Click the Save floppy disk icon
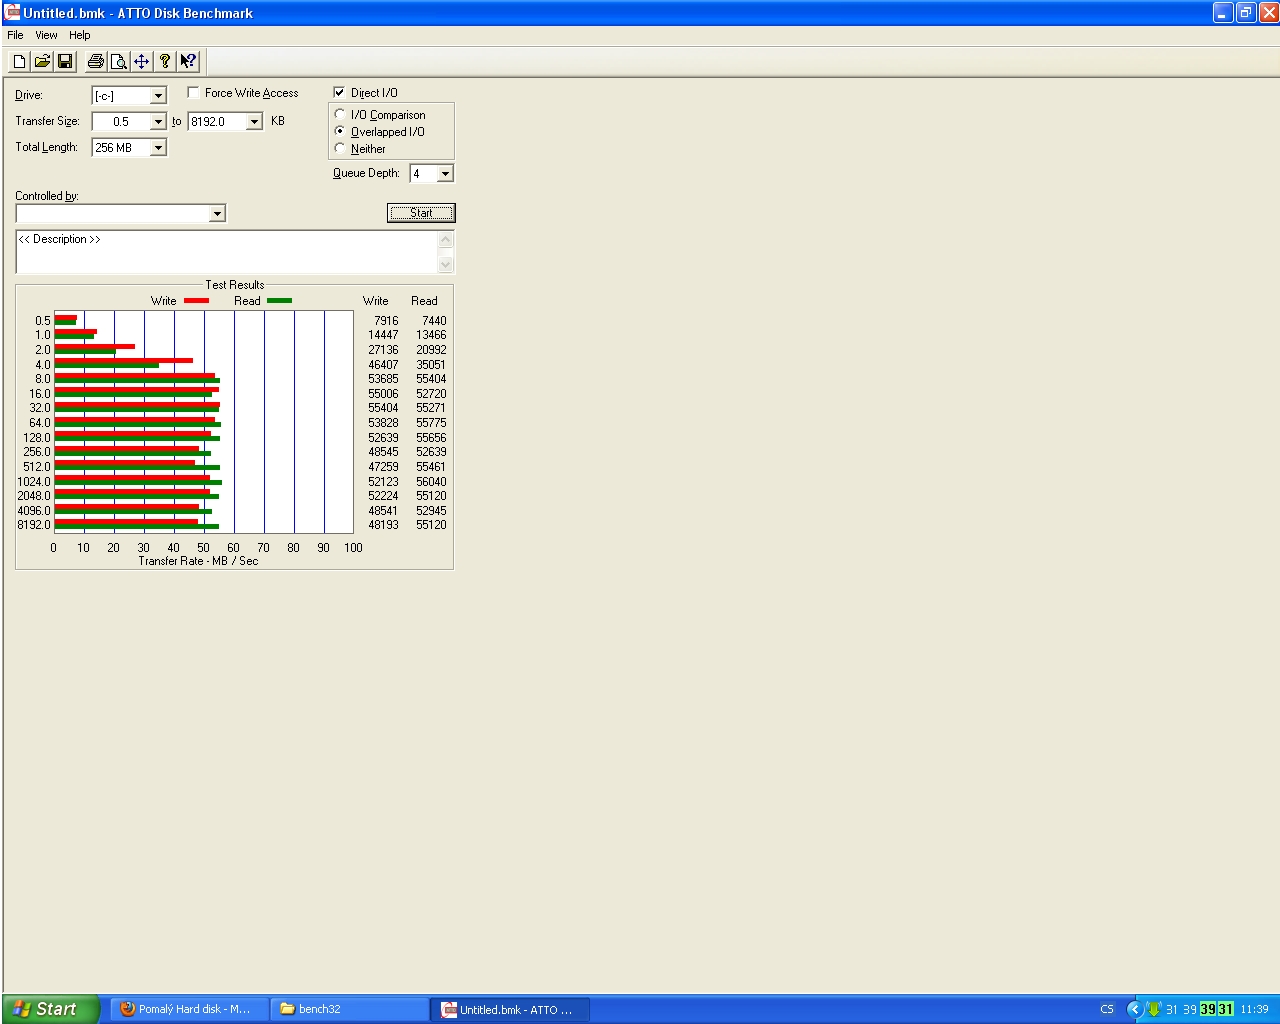Viewport: 1280px width, 1024px height. click(x=65, y=61)
